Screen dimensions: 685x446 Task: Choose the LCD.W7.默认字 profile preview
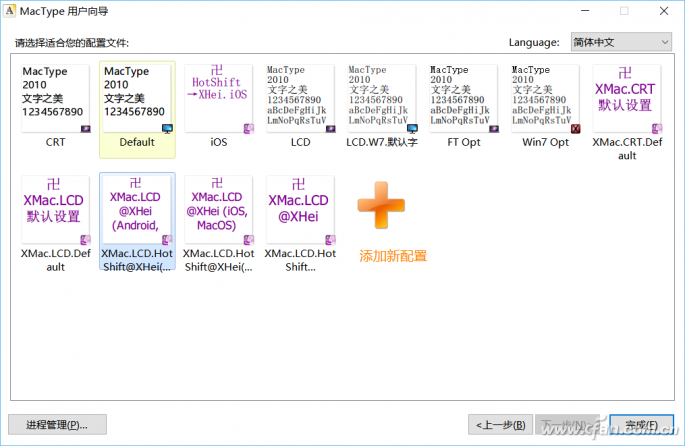tap(382, 99)
